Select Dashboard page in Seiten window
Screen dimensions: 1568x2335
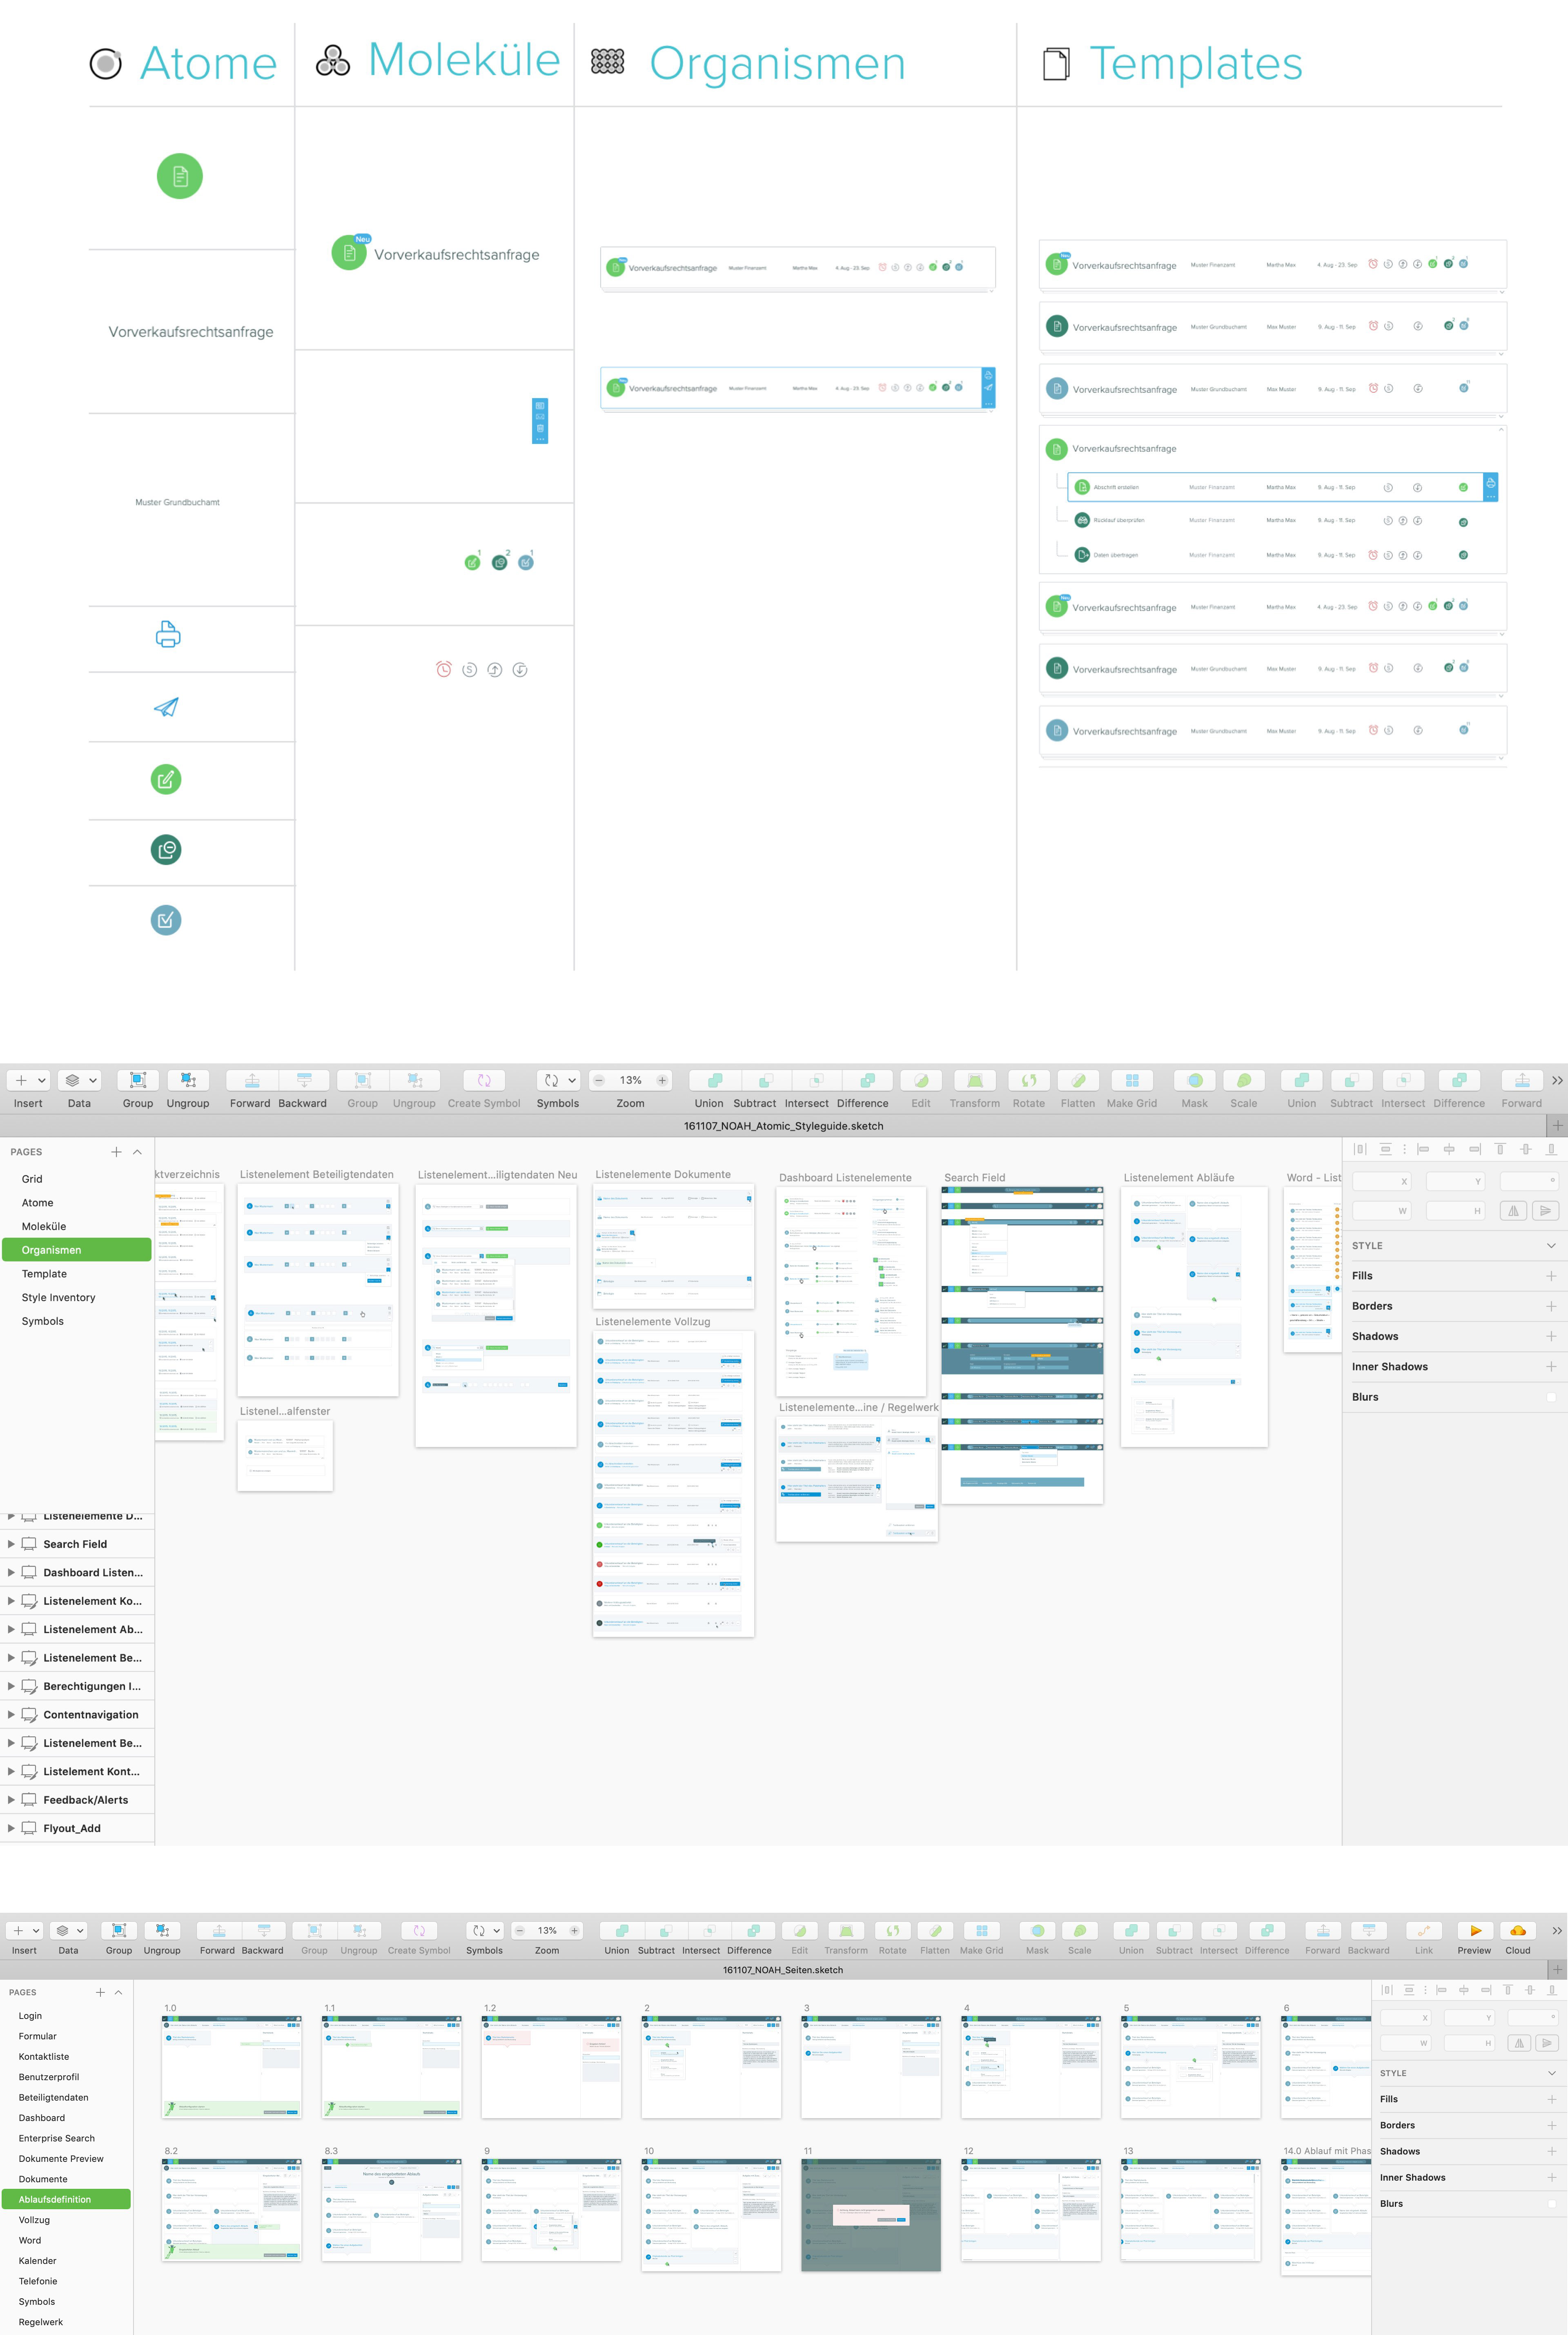[x=42, y=2118]
